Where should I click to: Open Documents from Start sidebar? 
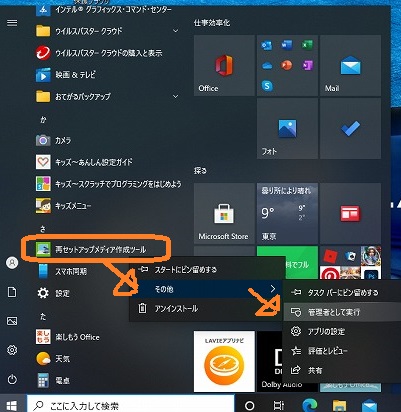[12, 292]
